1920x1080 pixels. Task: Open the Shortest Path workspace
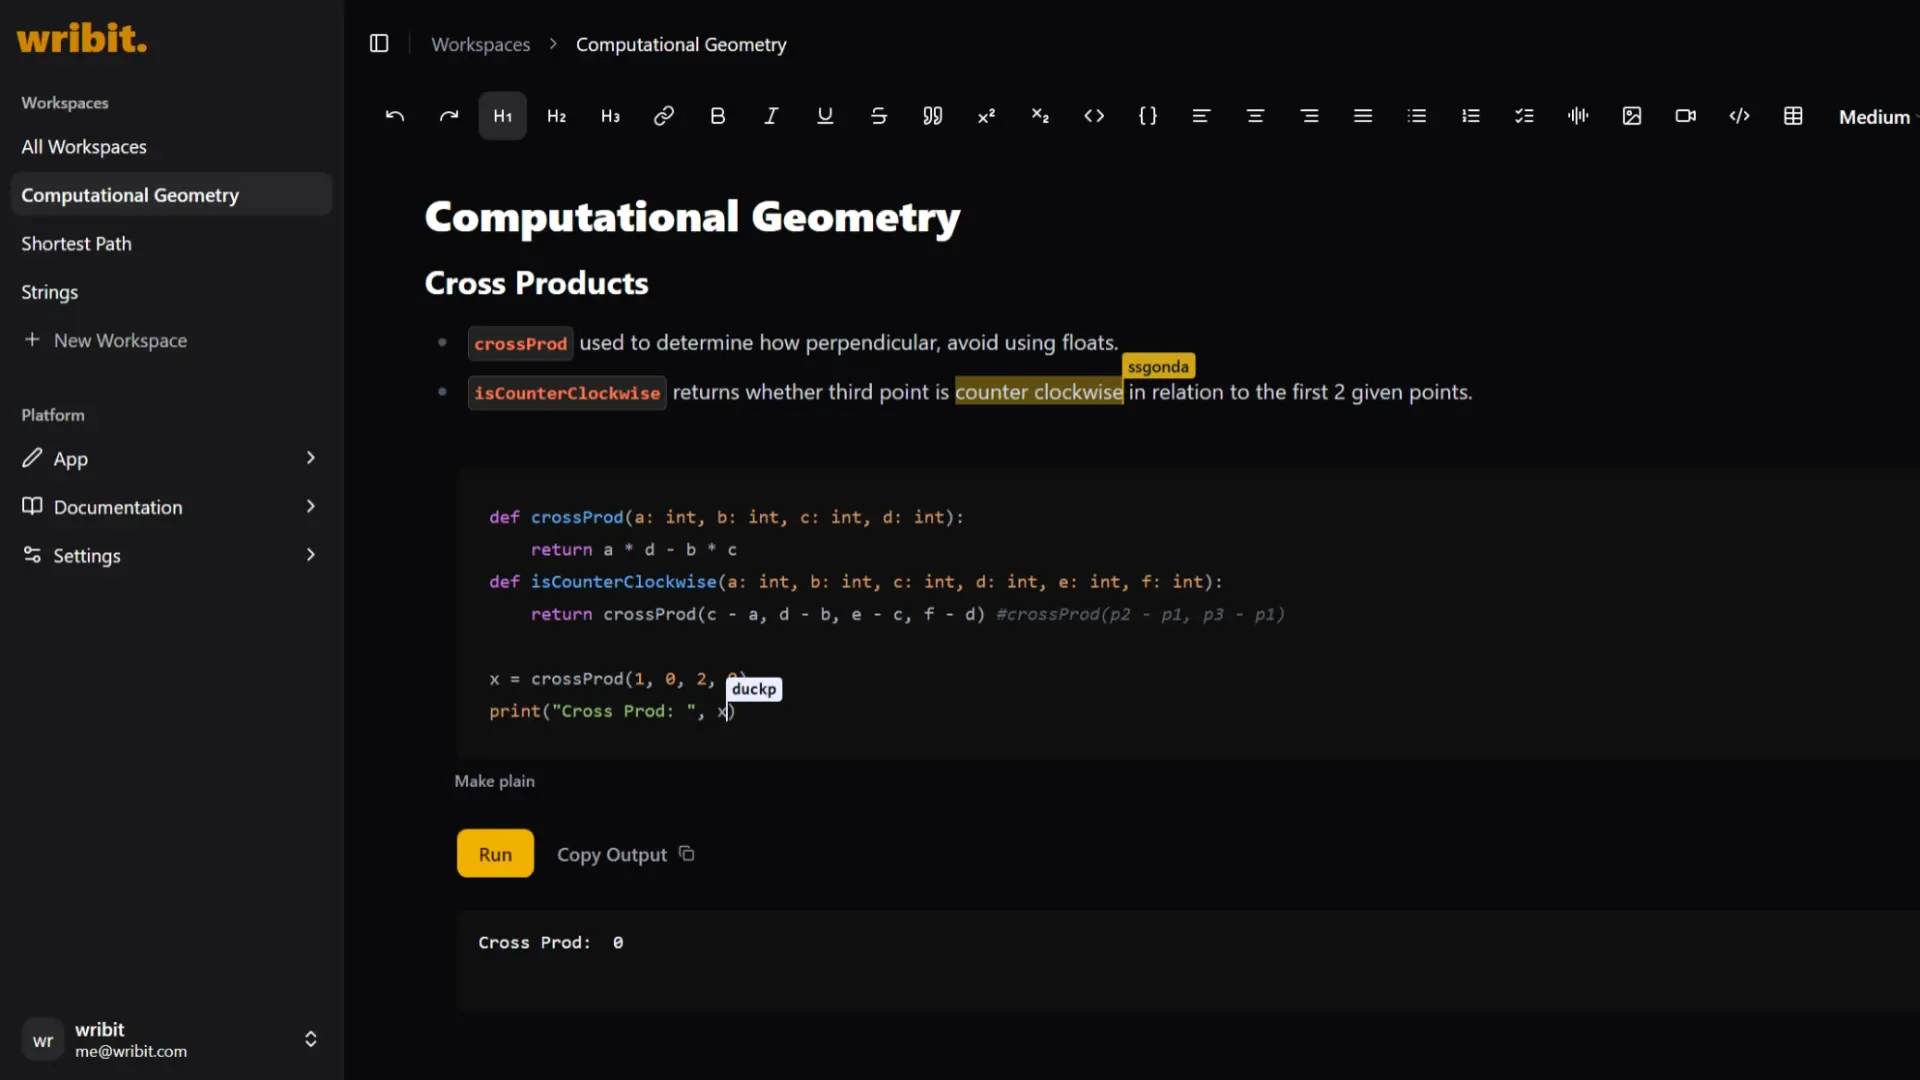click(77, 244)
